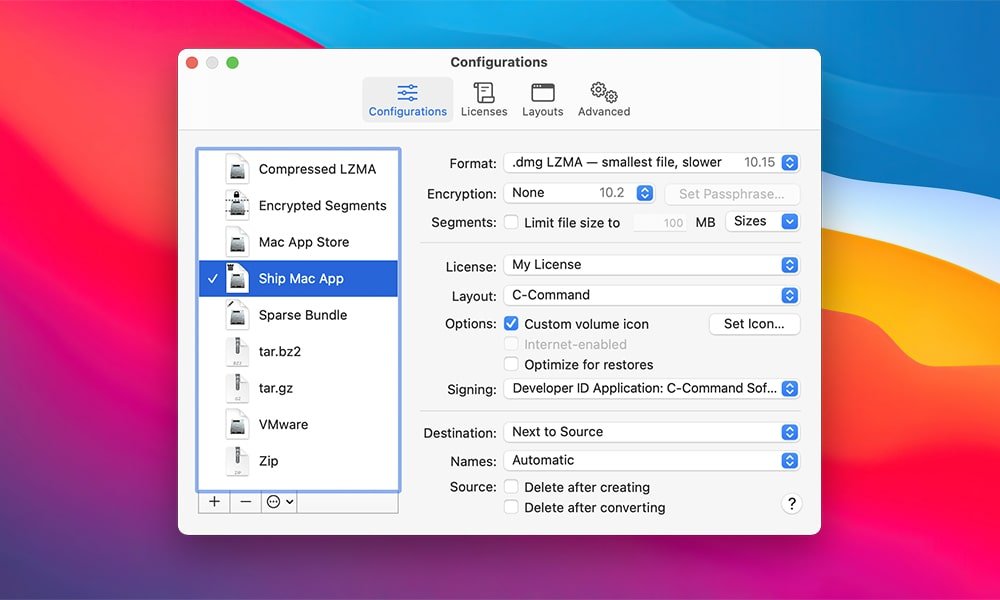
Task: Click the Set Icon... button
Action: (x=754, y=324)
